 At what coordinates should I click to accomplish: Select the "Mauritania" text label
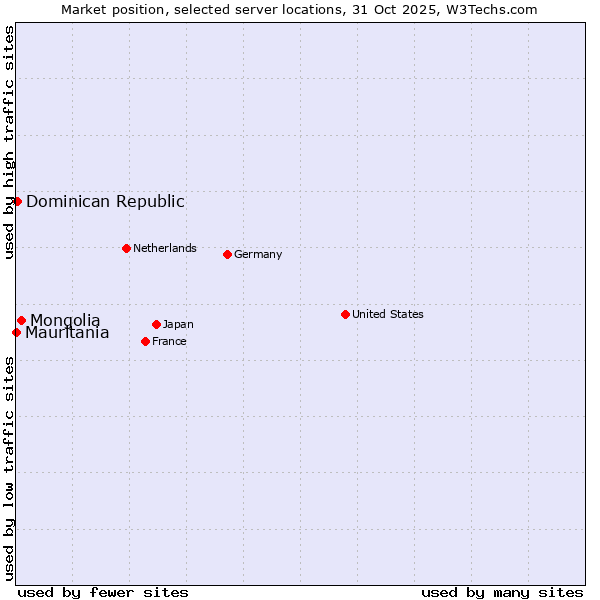[67, 334]
